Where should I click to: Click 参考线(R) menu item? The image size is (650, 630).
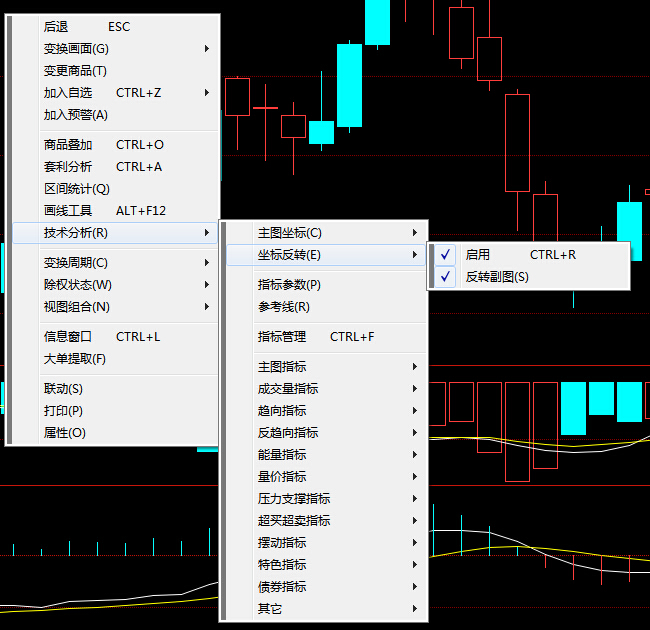pos(284,307)
